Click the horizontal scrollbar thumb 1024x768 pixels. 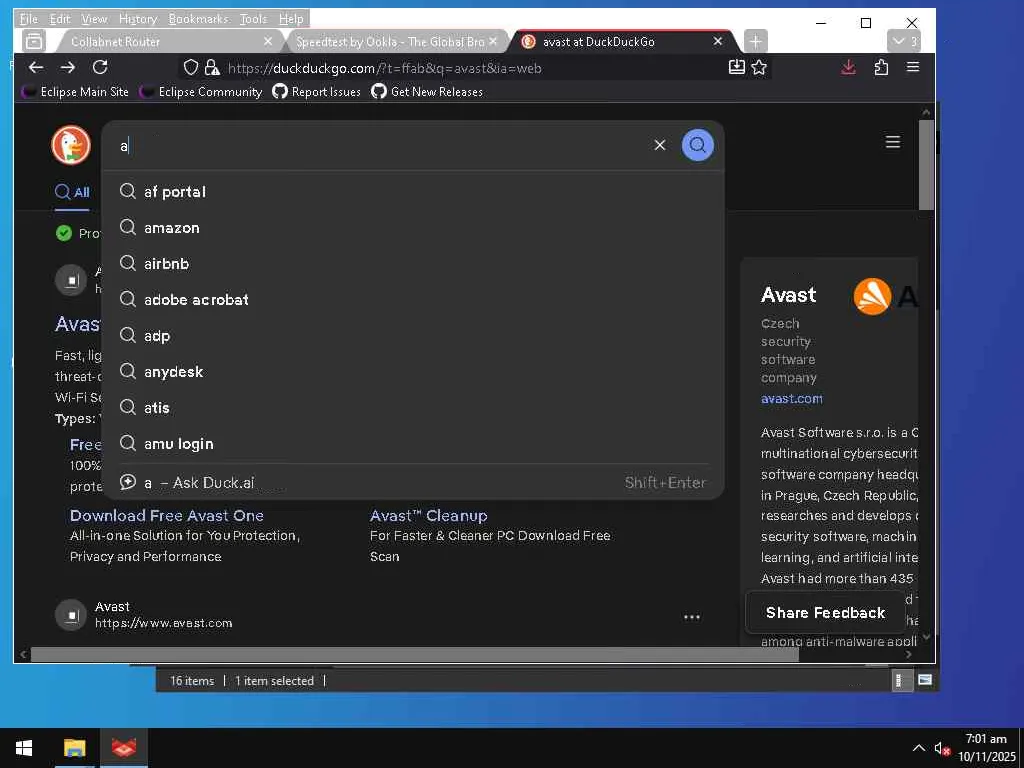tap(415, 654)
